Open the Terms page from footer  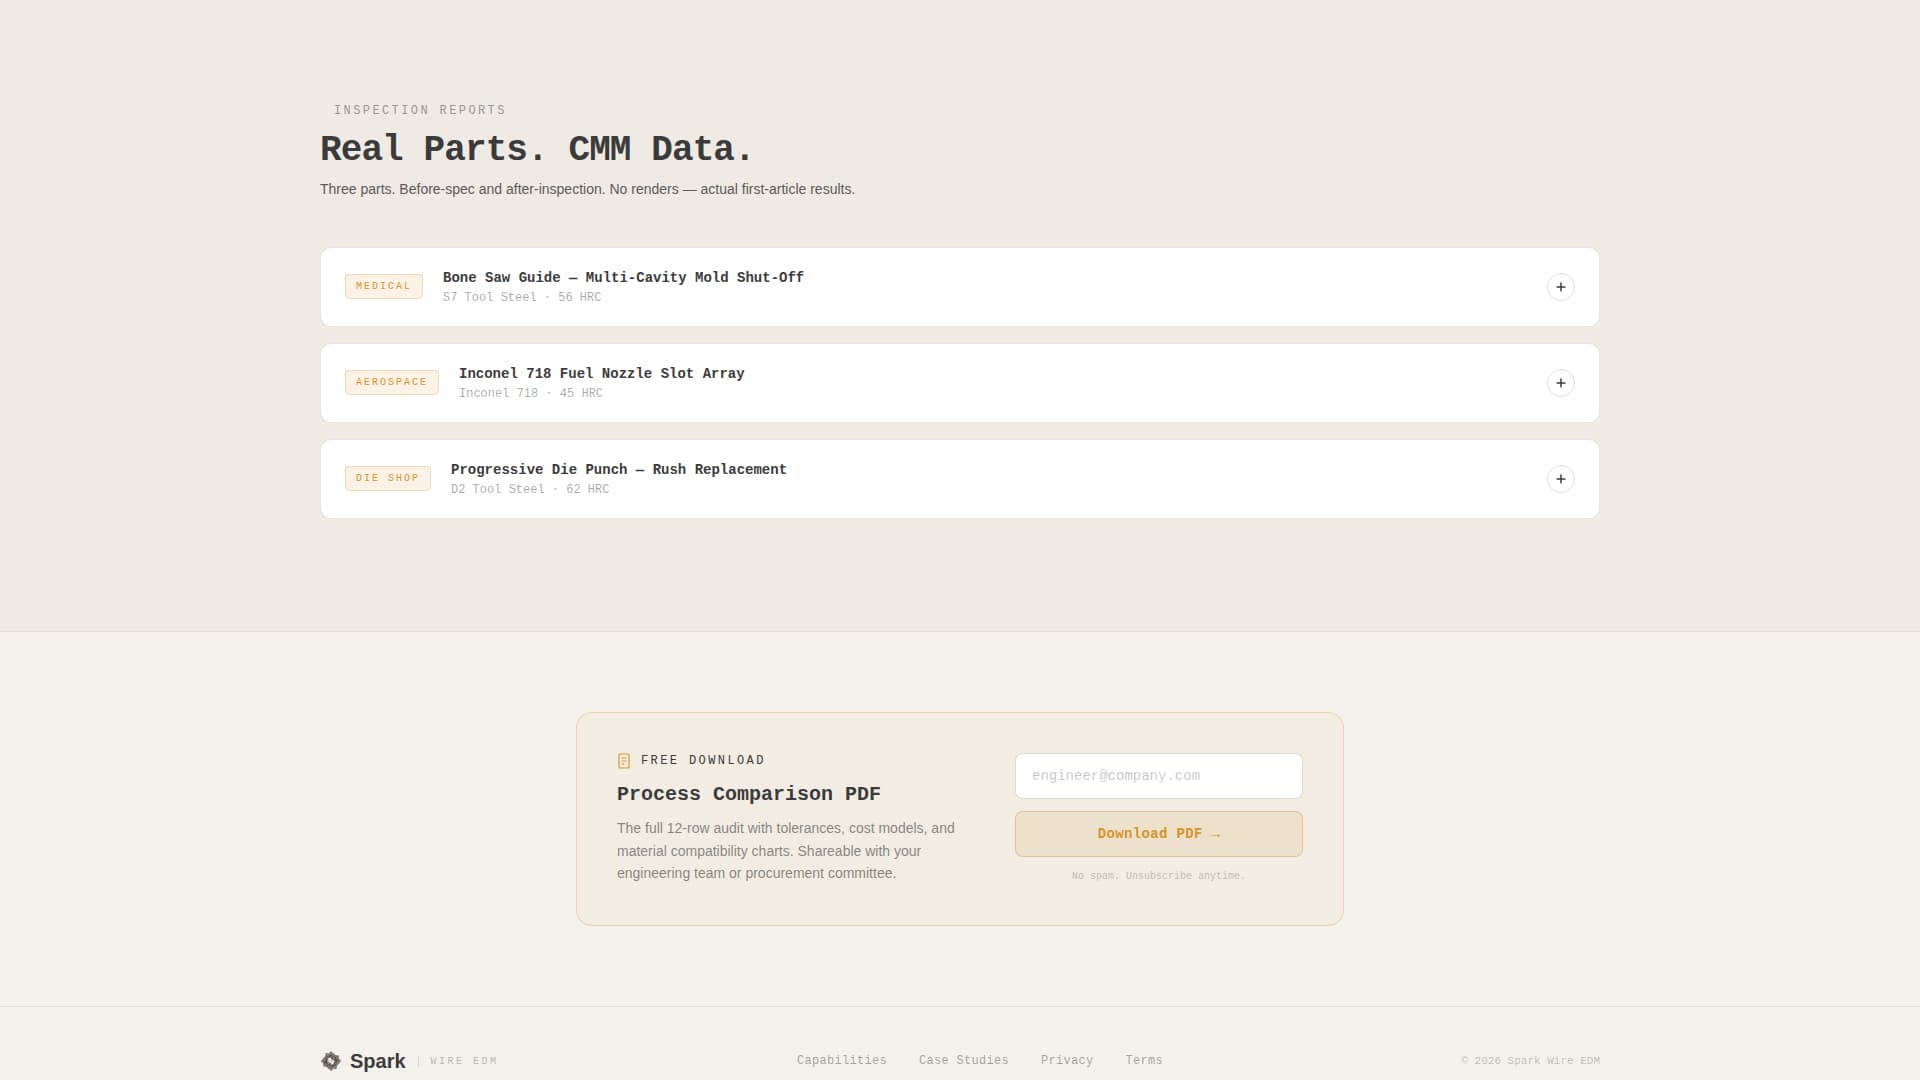(1144, 1060)
